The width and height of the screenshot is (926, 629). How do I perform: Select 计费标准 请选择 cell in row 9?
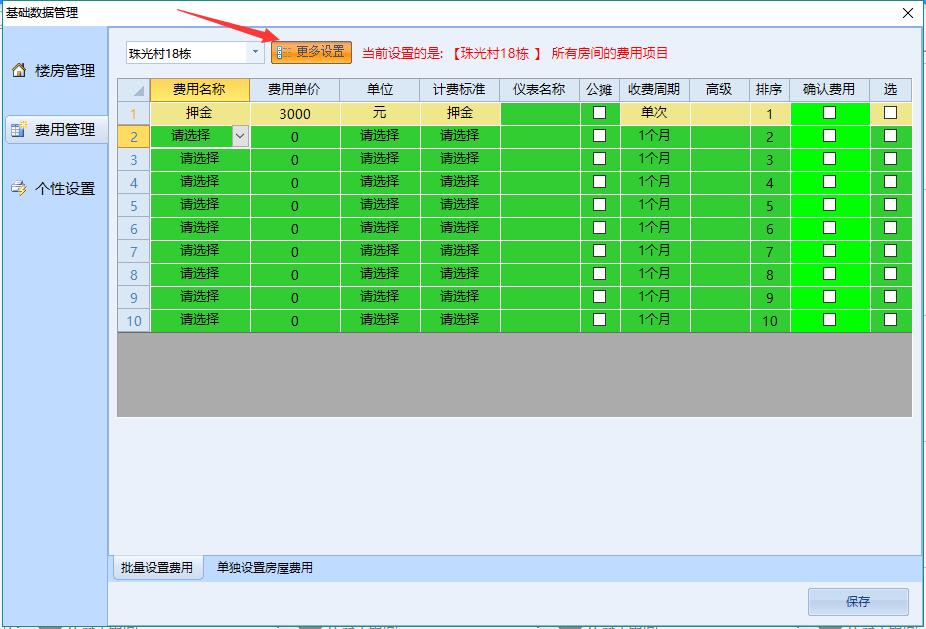pos(460,298)
